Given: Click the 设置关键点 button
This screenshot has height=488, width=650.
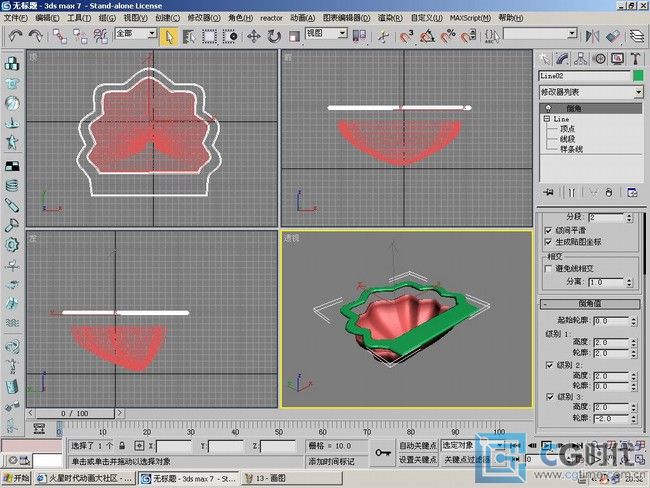Looking at the screenshot, I should pyautogui.click(x=418, y=460).
